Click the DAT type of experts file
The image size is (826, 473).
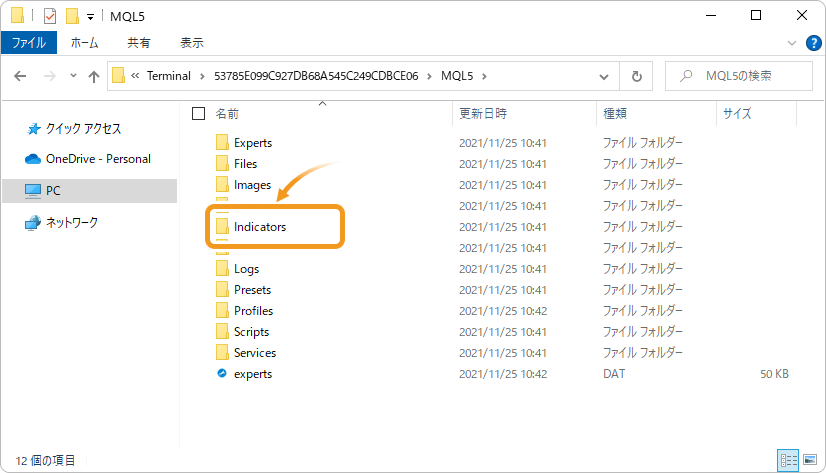(x=614, y=374)
